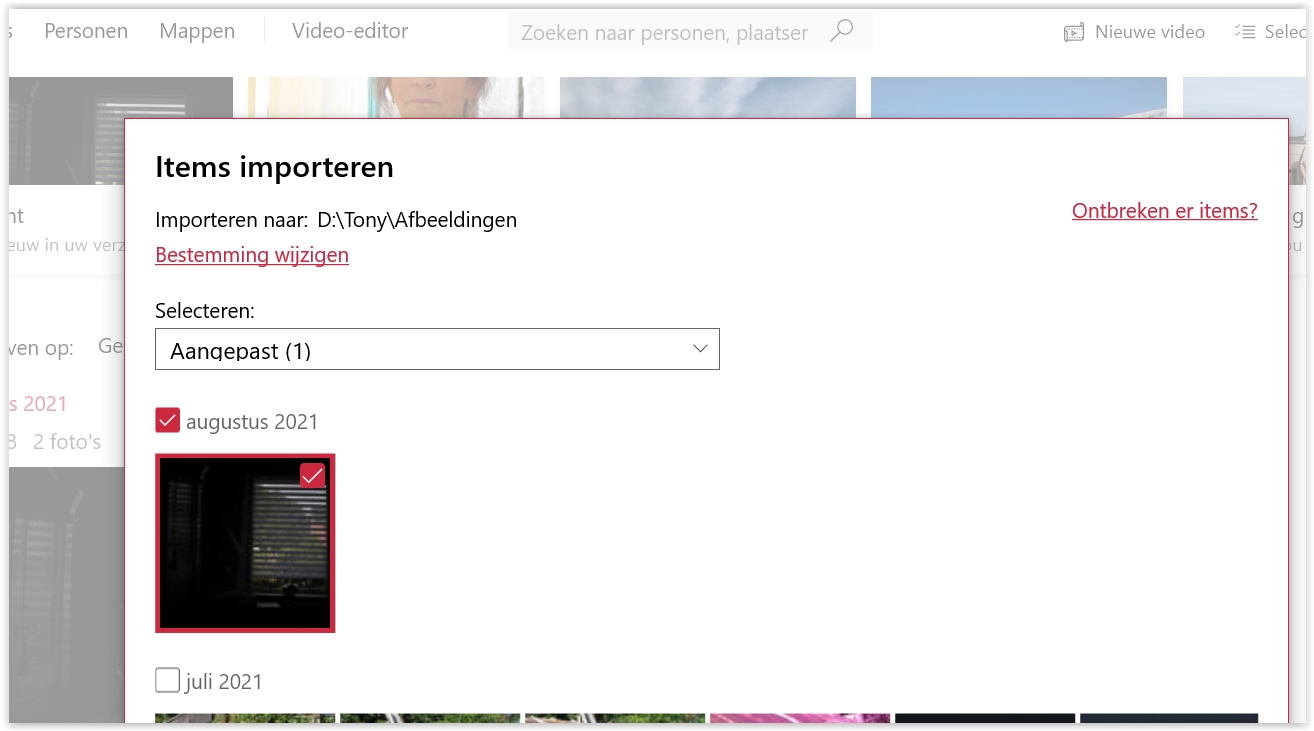Click the Bestemming wijzigen link
The image size is (1314, 731).
[x=252, y=255]
